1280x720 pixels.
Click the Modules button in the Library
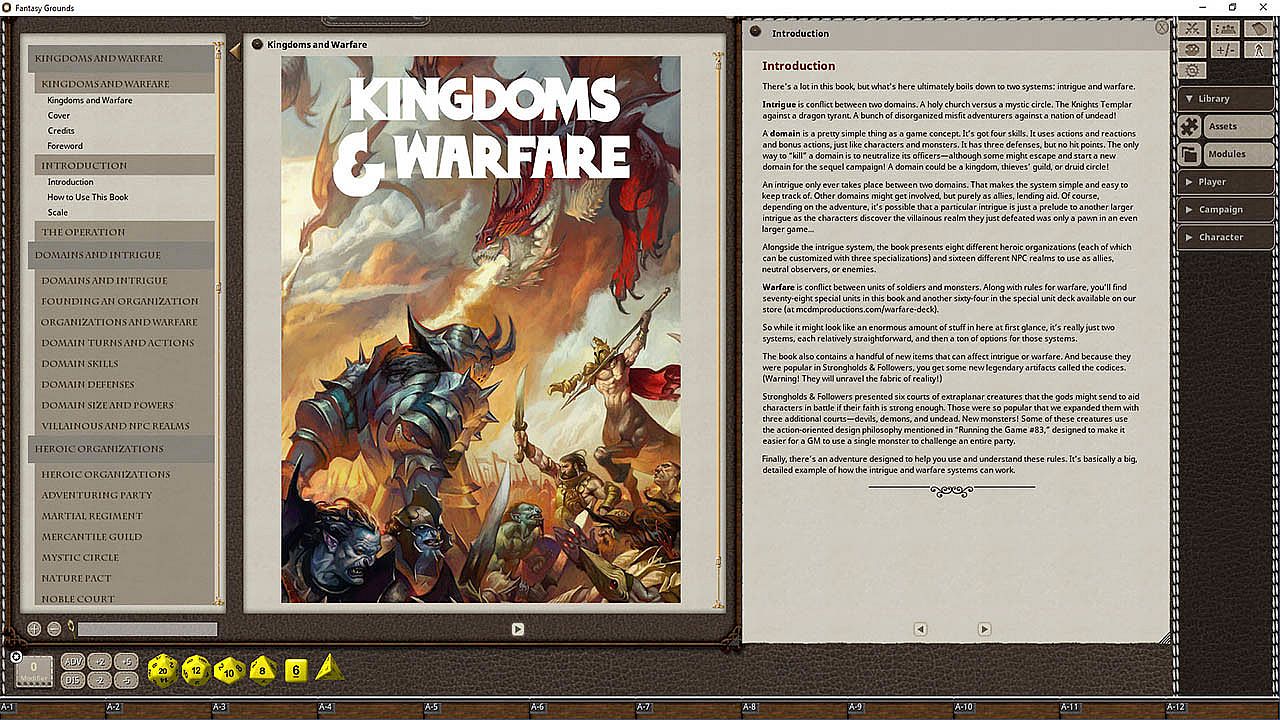coord(1239,154)
